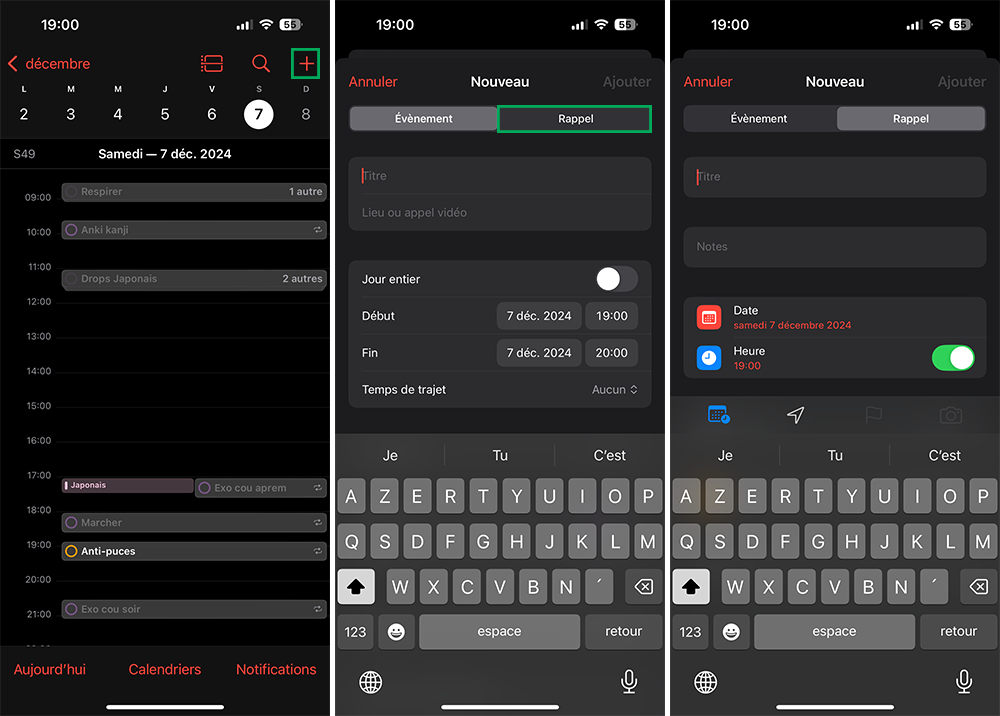Check the Anti-puces reminder circle
Image resolution: width=1000 pixels, height=716 pixels.
coord(71,551)
